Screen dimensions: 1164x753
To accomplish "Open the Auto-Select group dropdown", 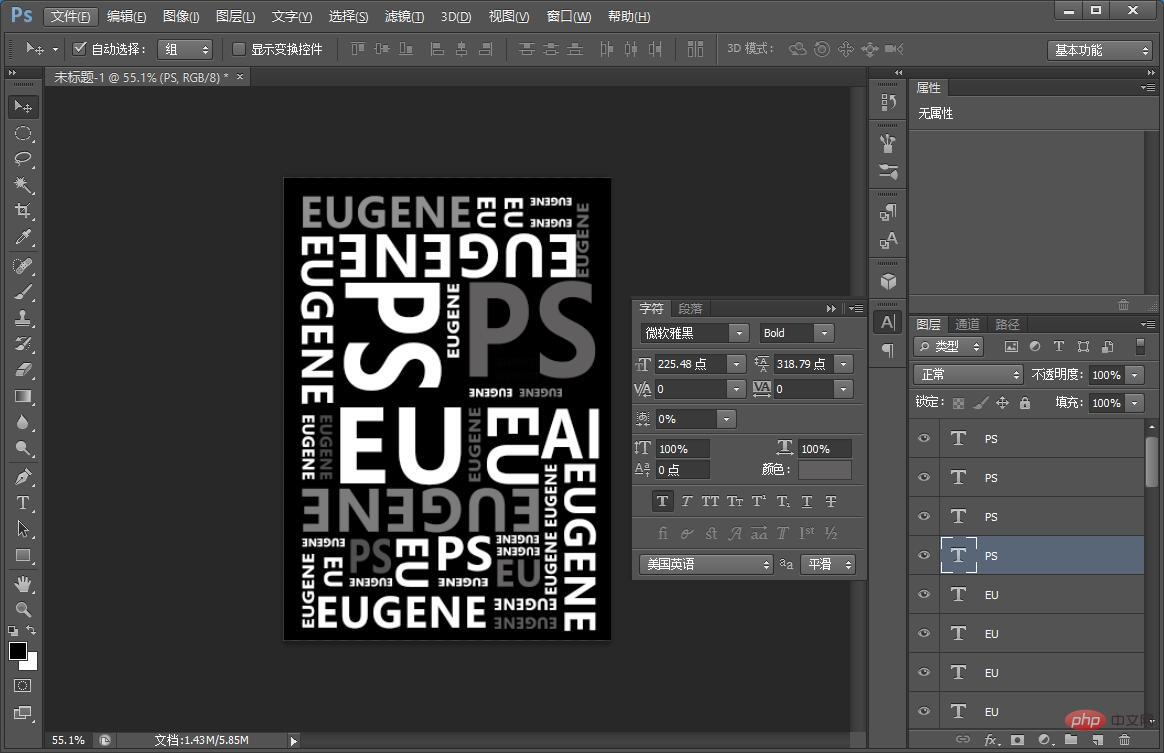I will (x=185, y=50).
